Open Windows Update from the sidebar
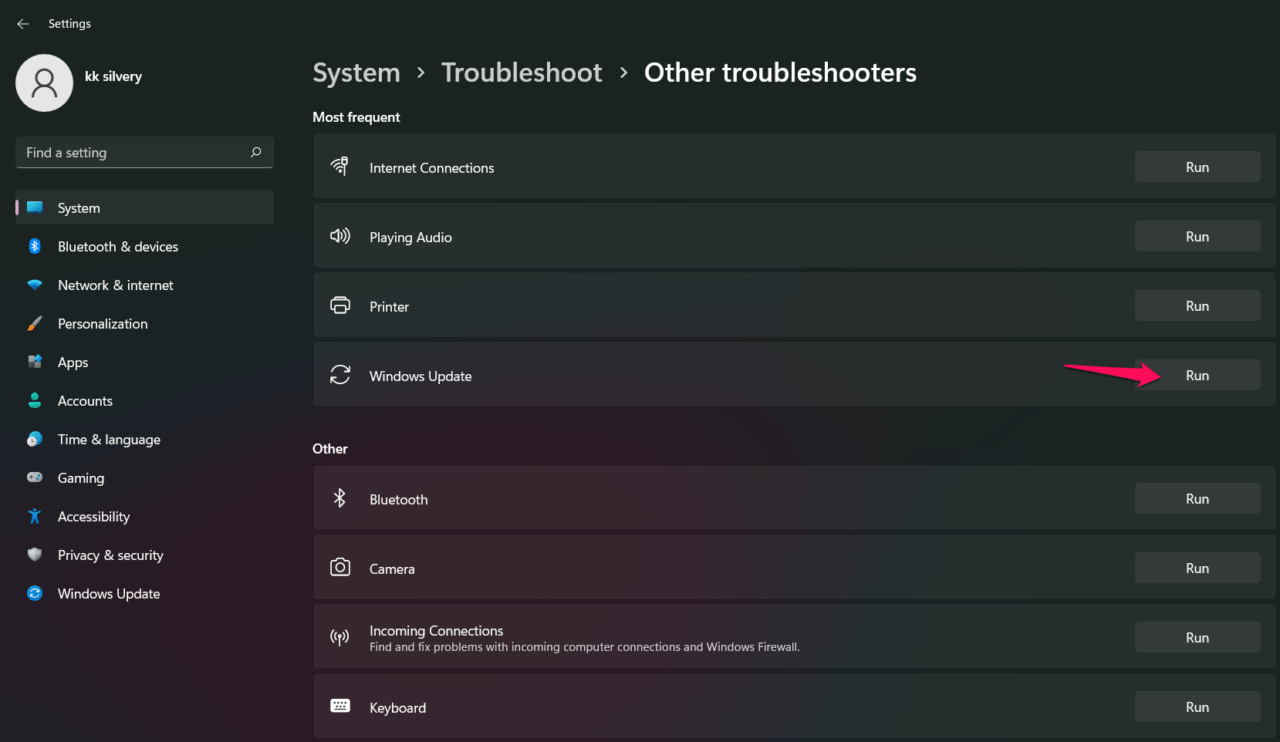The image size is (1280, 742). tap(108, 594)
